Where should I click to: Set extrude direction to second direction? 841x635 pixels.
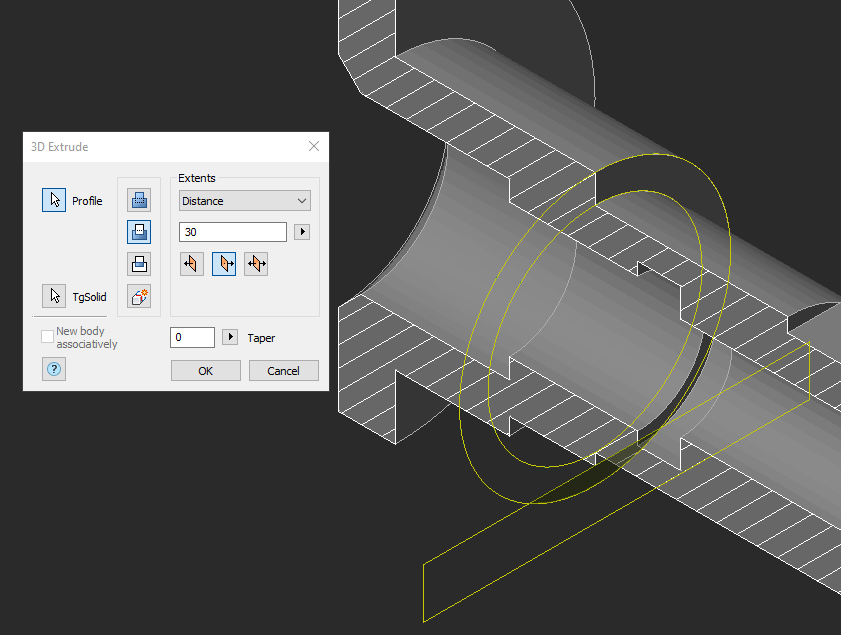(x=224, y=264)
